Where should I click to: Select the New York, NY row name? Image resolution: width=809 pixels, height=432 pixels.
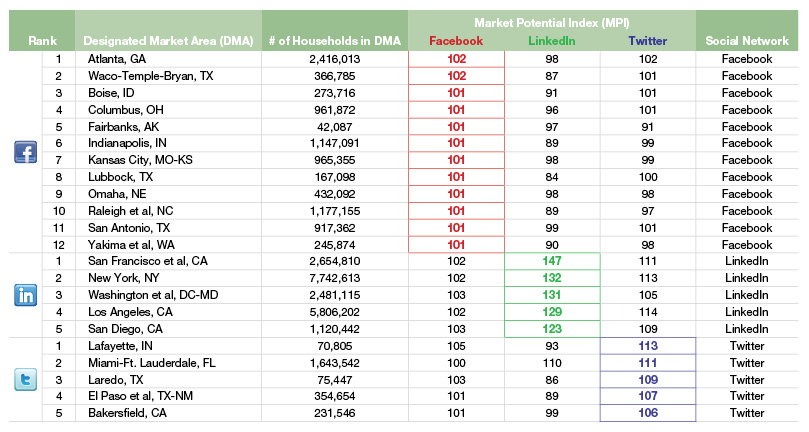(x=123, y=278)
